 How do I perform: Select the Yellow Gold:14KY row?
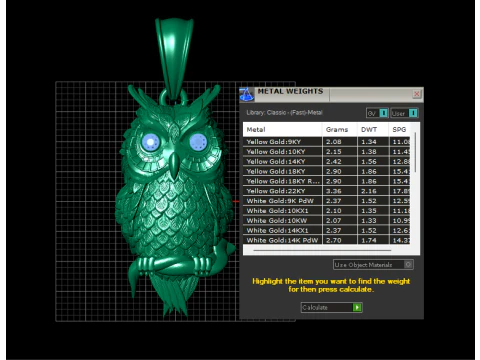(327, 161)
